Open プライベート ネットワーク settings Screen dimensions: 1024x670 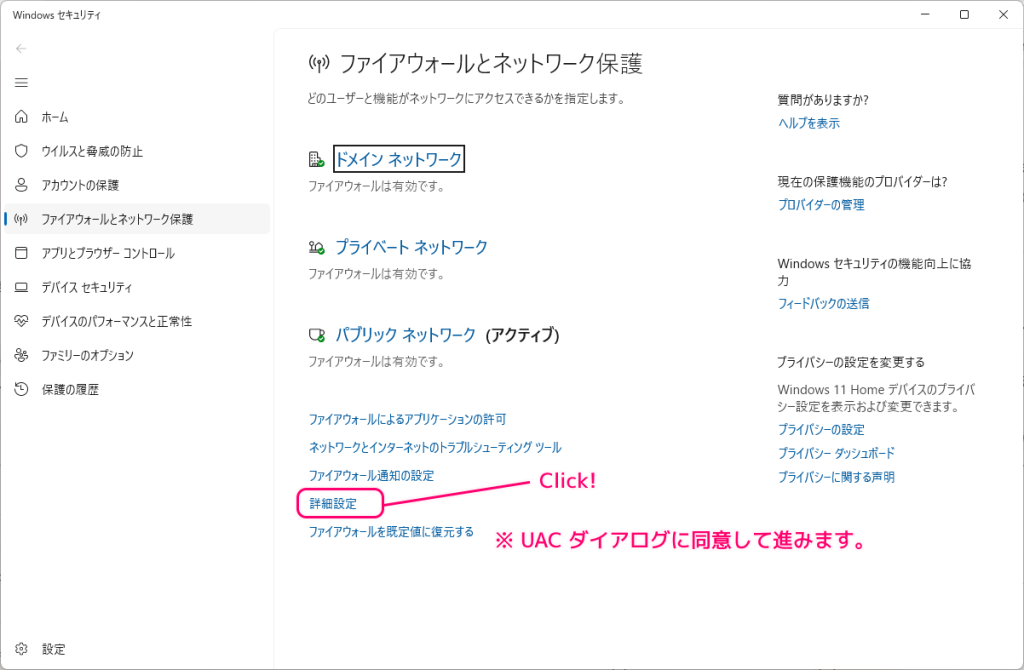[412, 246]
